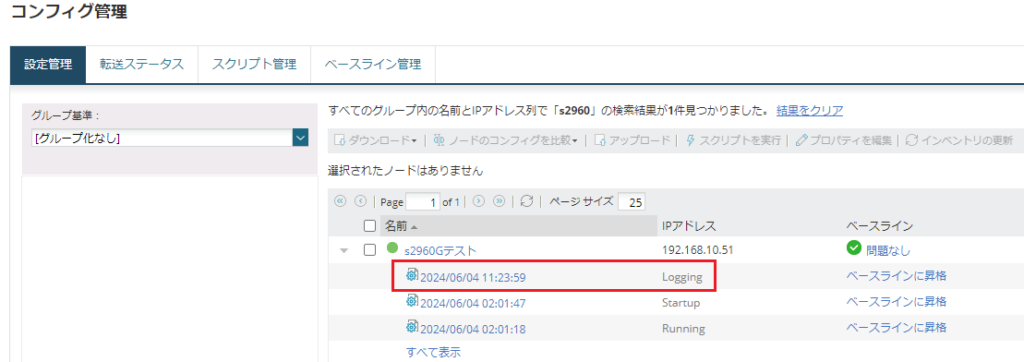1024x362 pixels.
Task: Go to the next page icon
Action: (x=478, y=201)
